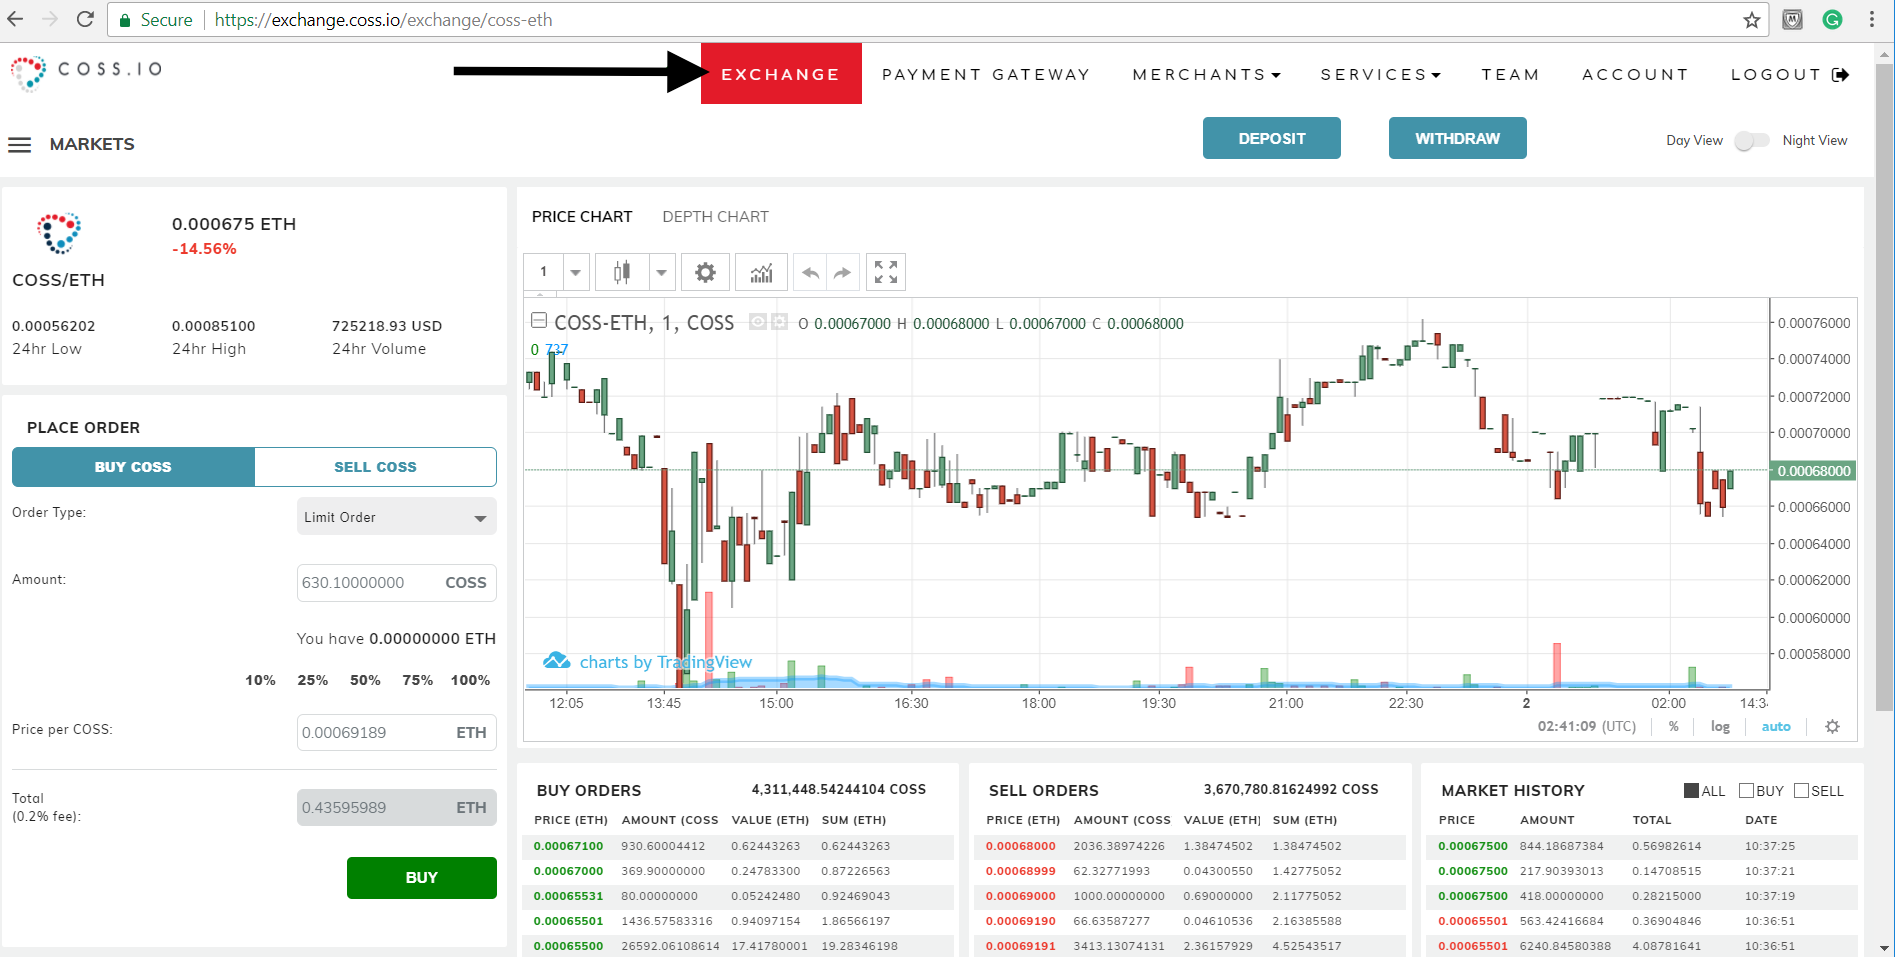Screen dimensions: 1895x957
Task: Expand the Merchants menu
Action: point(1206,75)
